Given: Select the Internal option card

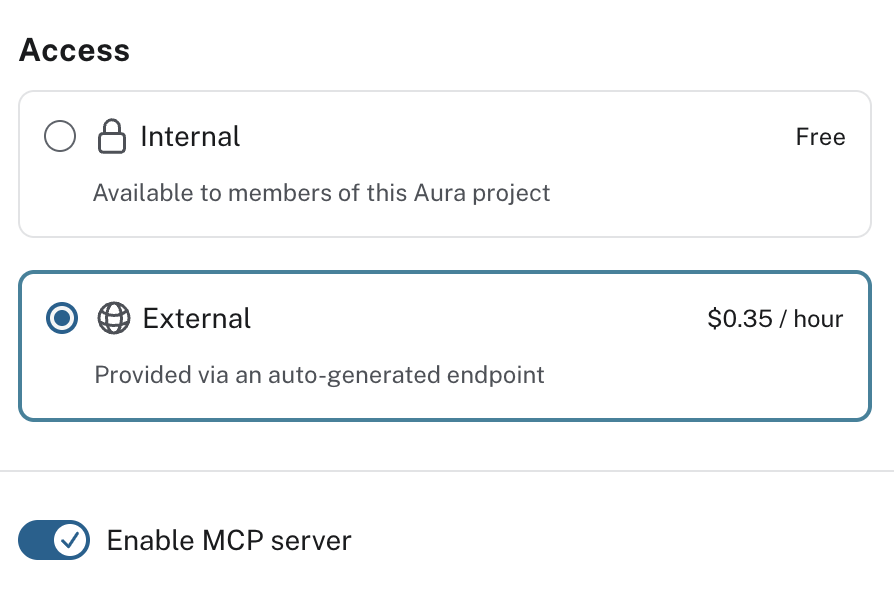Looking at the screenshot, I should [445, 163].
